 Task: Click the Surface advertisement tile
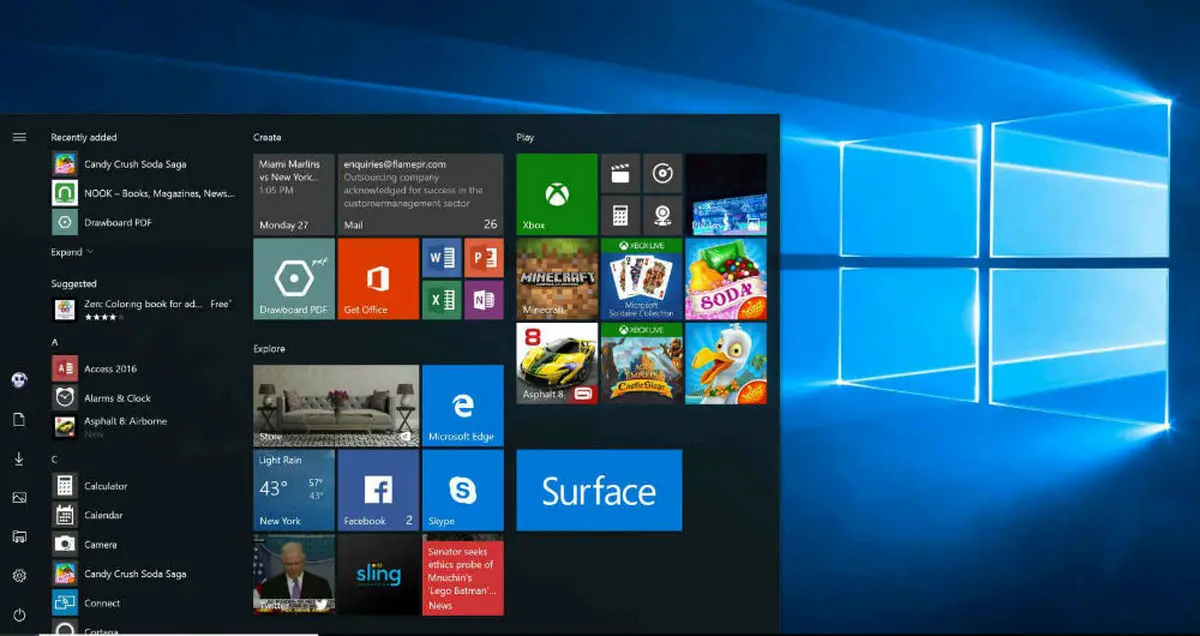(598, 490)
